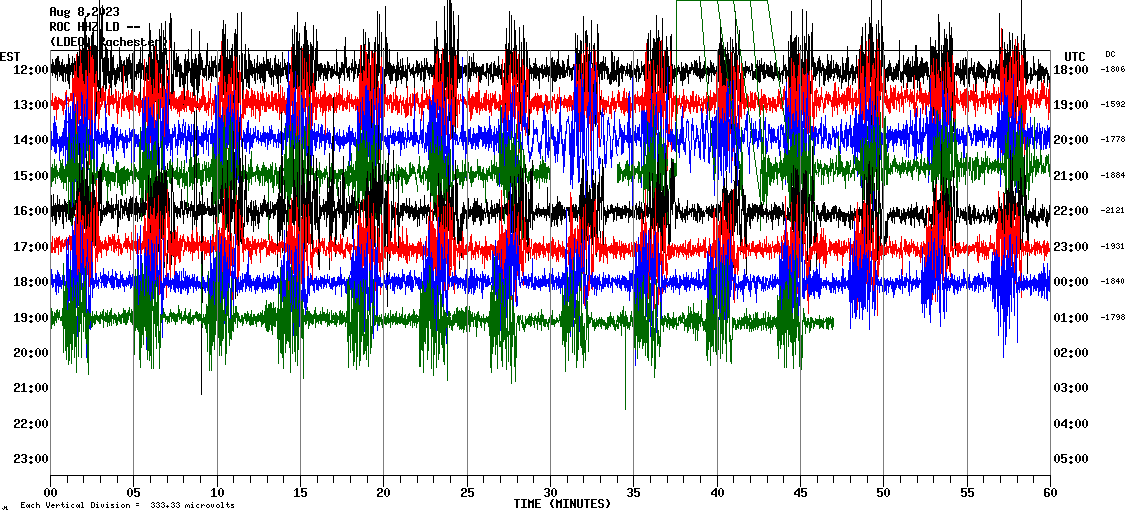Click the DC value -1798
Screen dimensions: 1130x519
[1112, 318]
